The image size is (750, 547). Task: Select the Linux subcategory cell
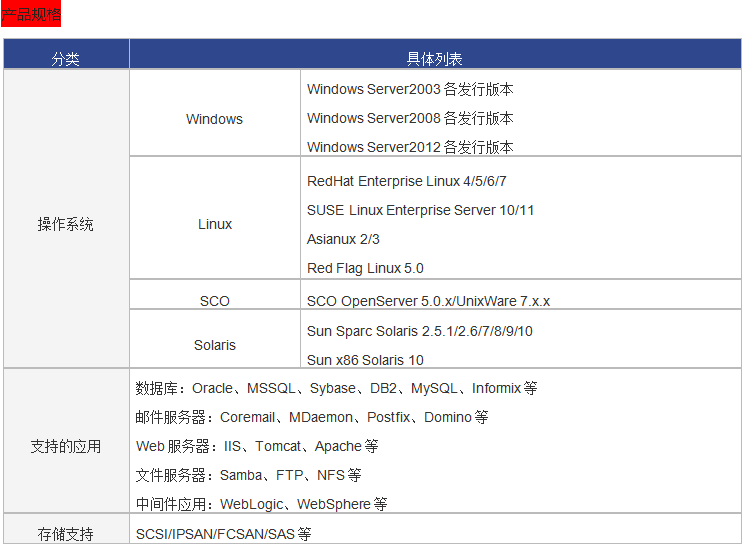pyautogui.click(x=215, y=218)
